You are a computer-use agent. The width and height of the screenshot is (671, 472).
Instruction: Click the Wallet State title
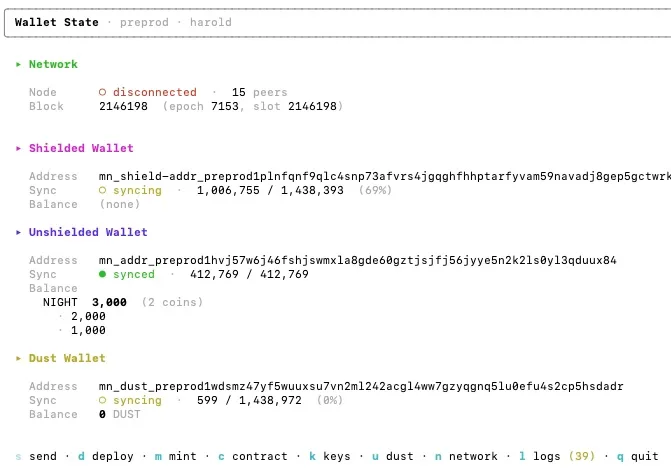click(x=56, y=22)
